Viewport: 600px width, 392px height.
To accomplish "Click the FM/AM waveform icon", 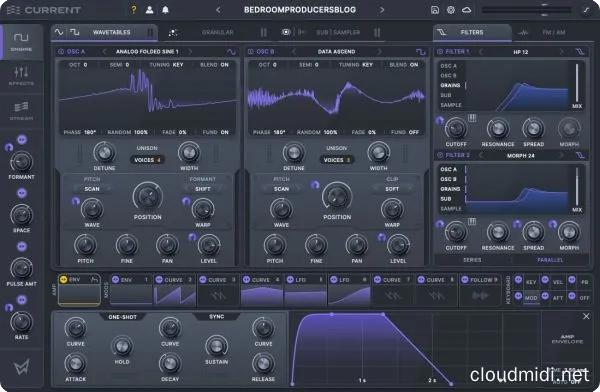I will (523, 33).
